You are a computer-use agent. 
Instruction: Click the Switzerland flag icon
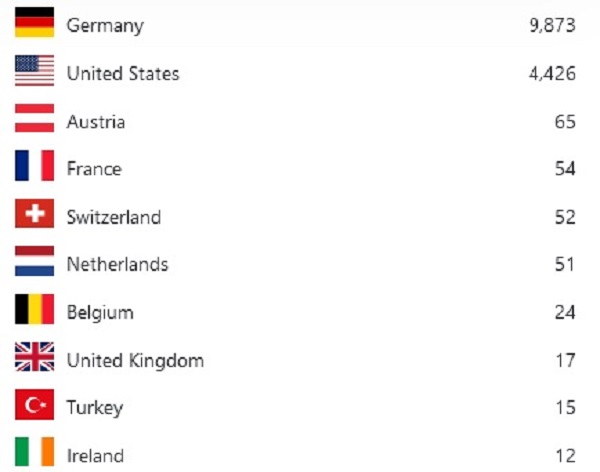34,213
